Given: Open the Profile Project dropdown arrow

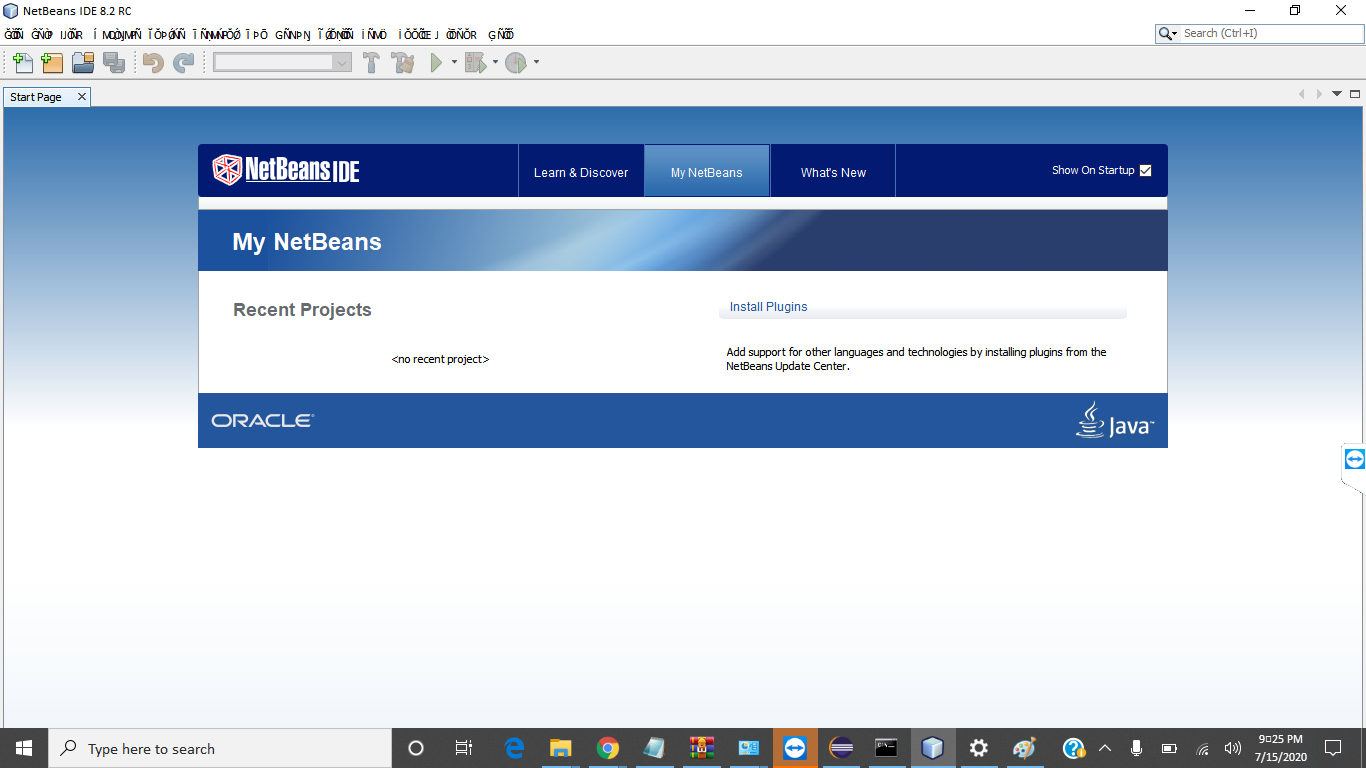Looking at the screenshot, I should pyautogui.click(x=536, y=63).
